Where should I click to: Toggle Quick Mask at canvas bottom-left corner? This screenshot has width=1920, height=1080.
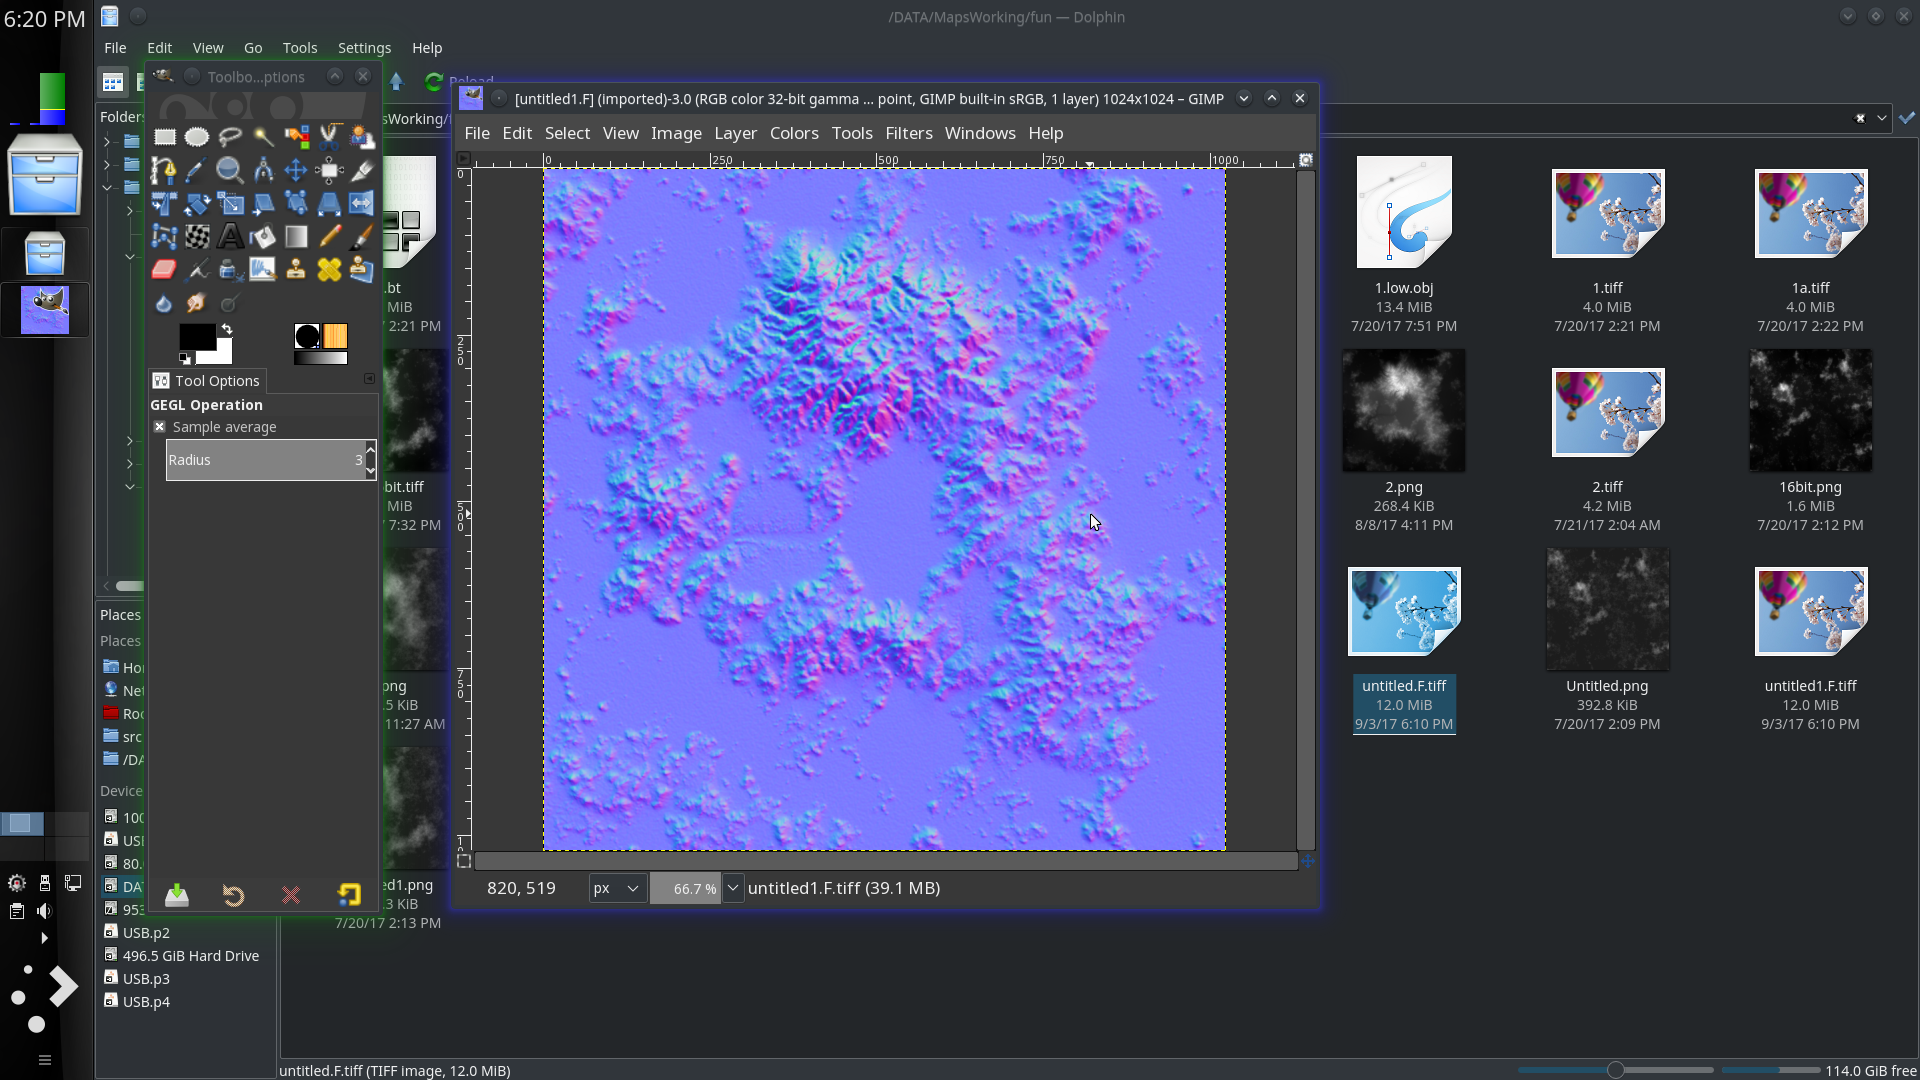463,861
